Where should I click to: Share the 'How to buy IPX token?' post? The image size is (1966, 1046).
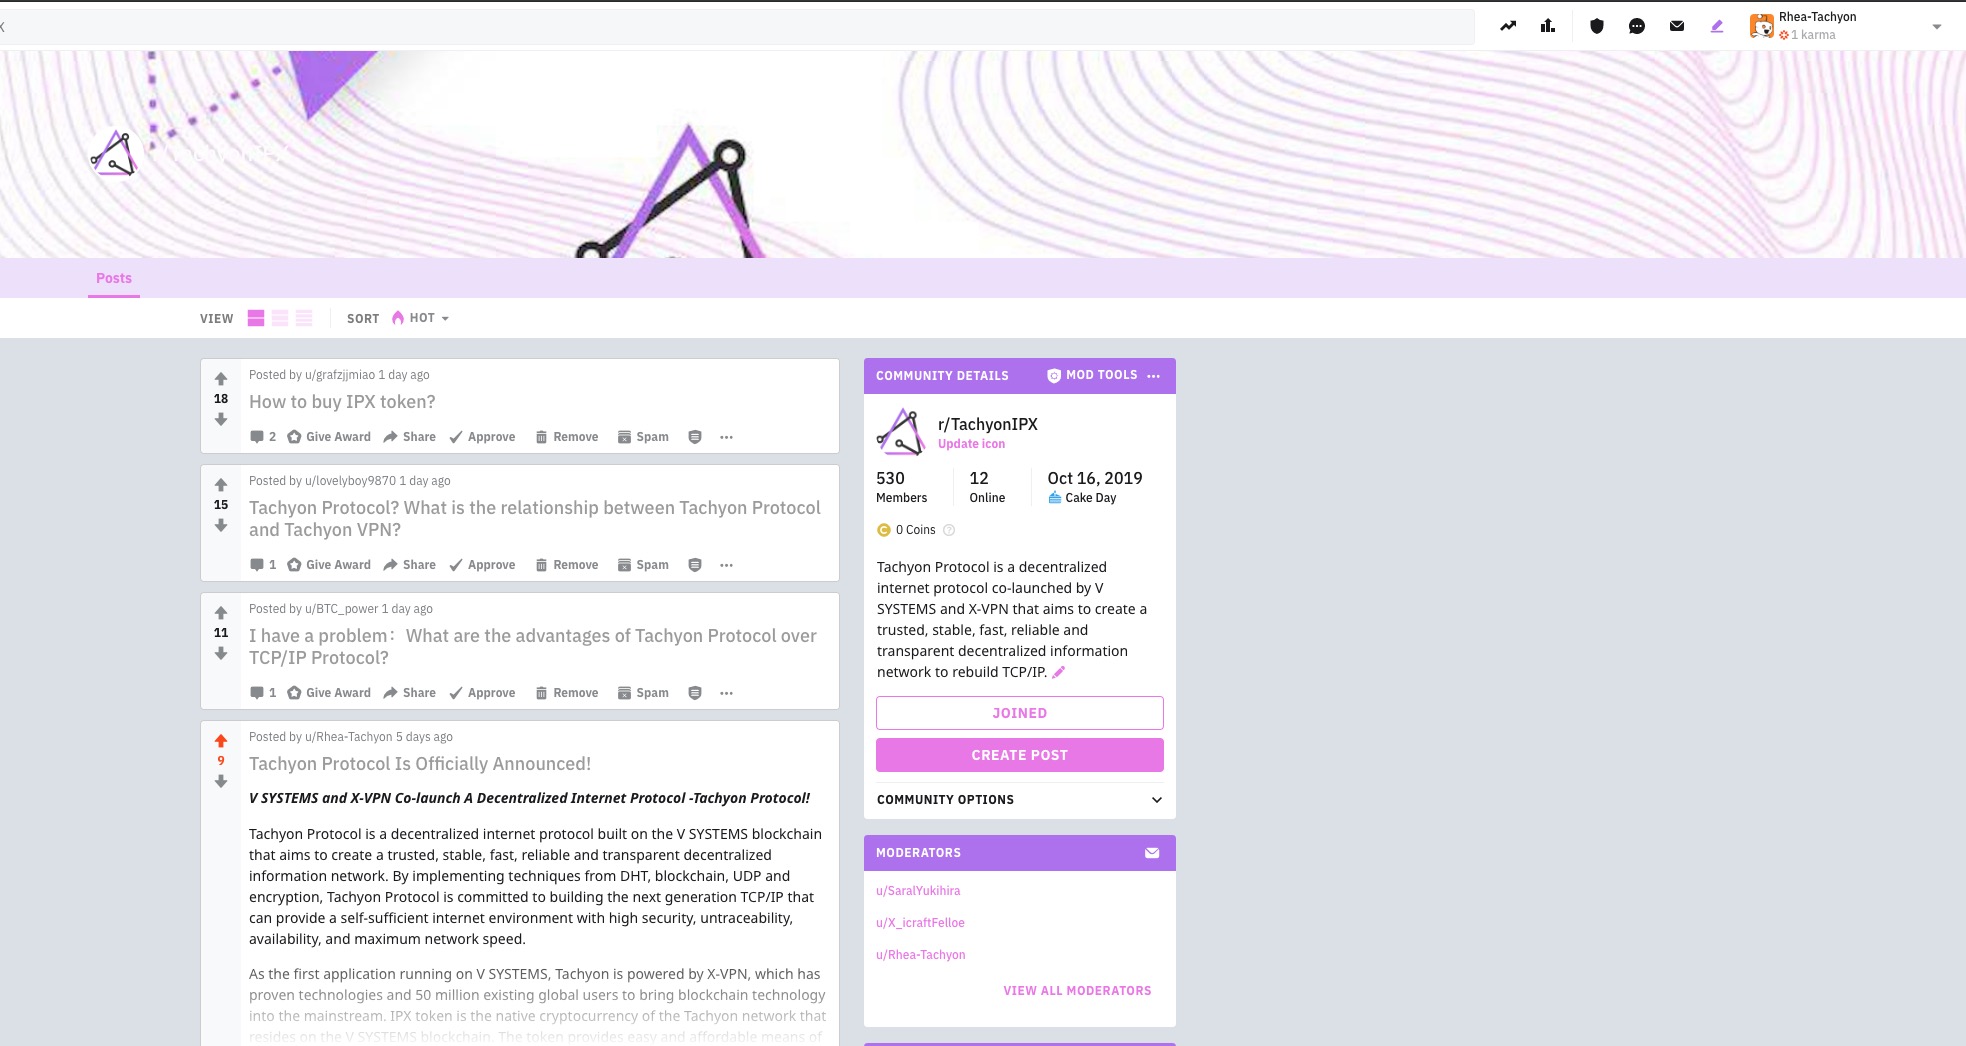[410, 437]
